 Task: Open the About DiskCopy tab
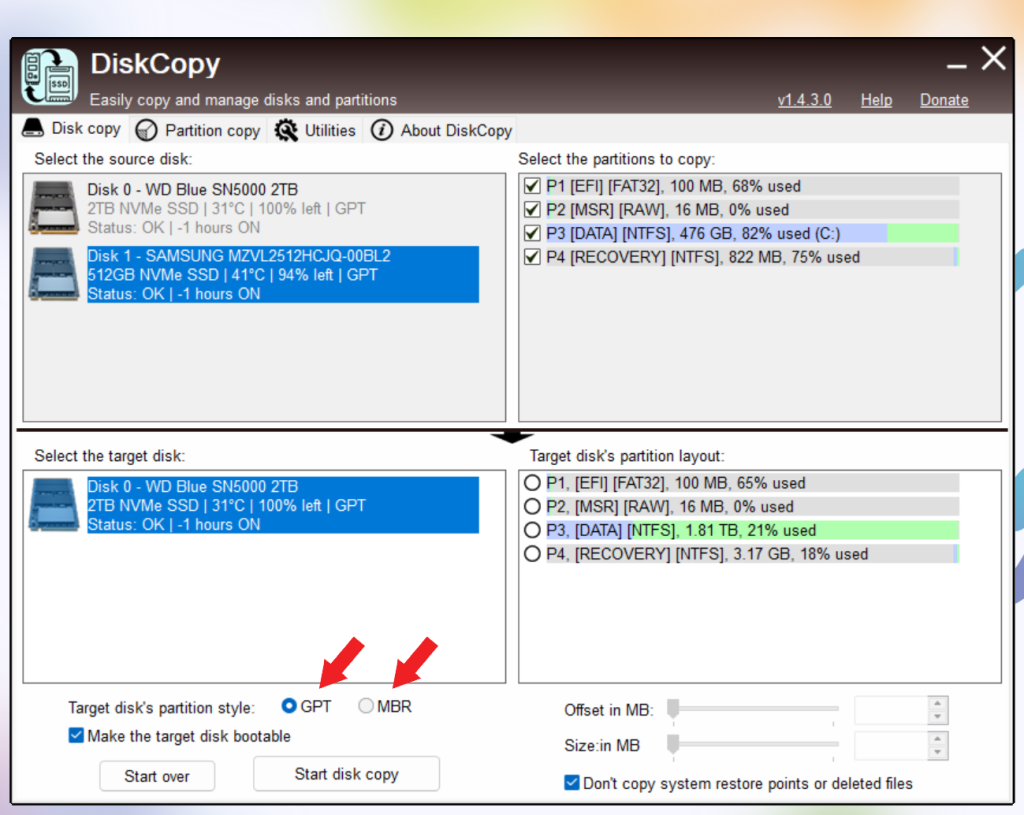point(441,131)
